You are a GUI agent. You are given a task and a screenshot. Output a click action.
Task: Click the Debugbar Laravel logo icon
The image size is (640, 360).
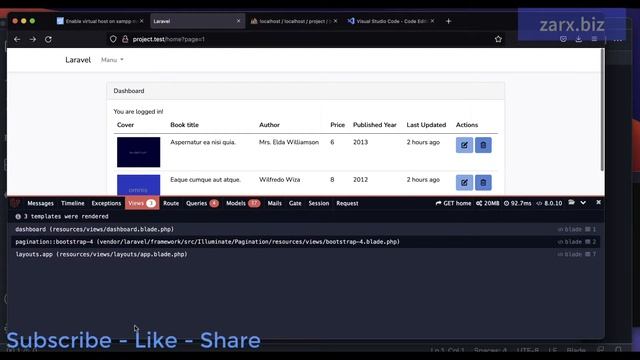coord(15,203)
